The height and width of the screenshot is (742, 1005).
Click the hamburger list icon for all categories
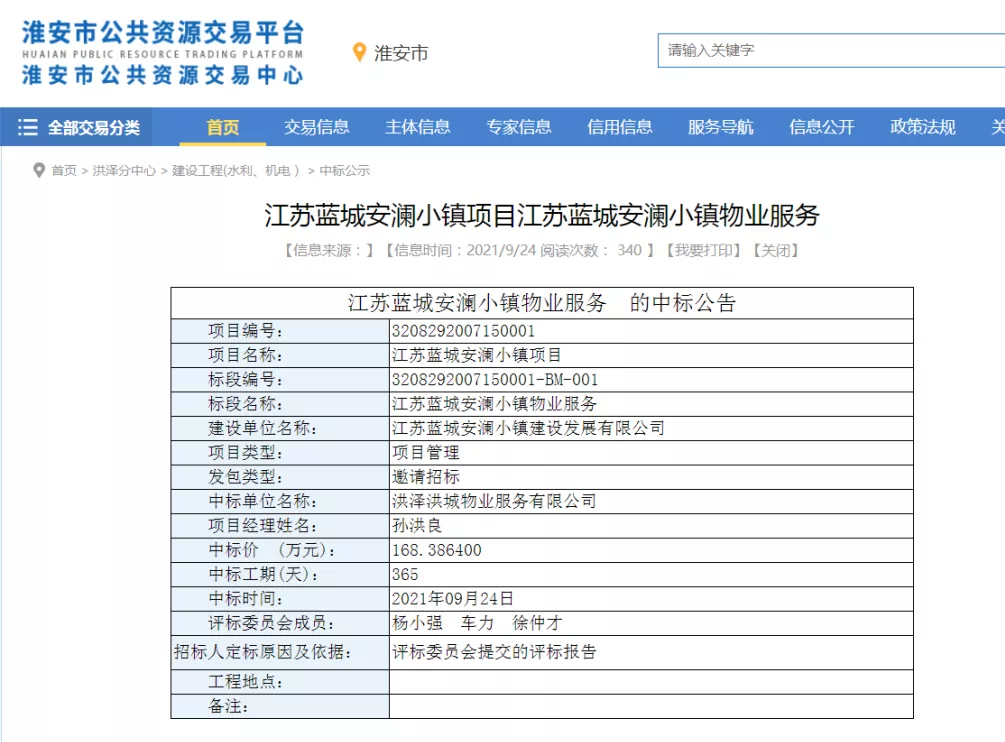pos(28,127)
